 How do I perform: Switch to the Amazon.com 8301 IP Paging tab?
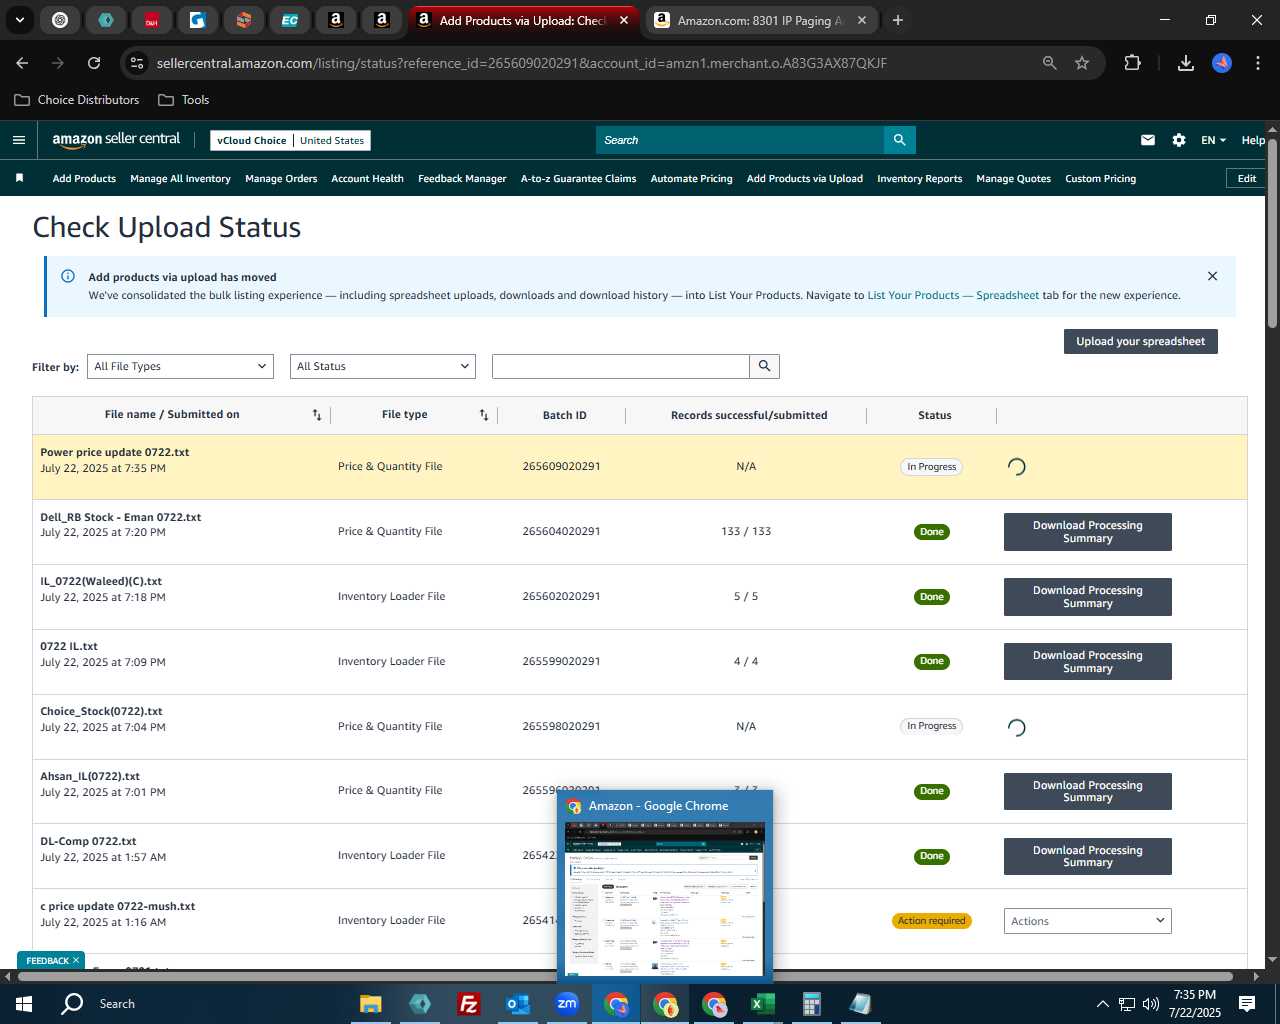click(x=760, y=20)
